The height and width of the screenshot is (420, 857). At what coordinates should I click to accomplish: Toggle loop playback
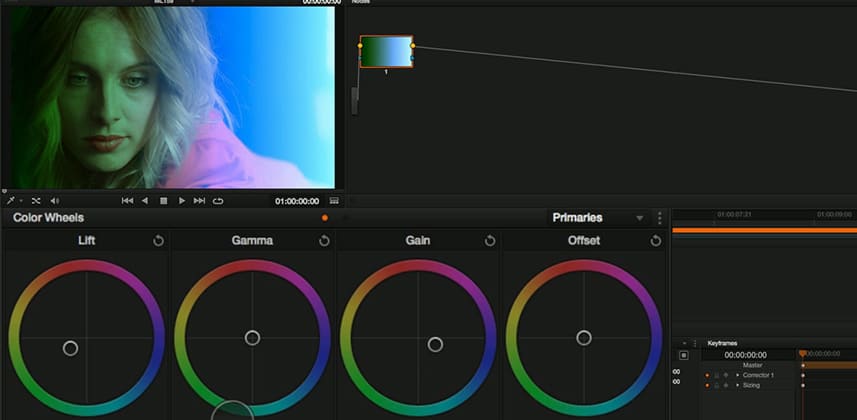[x=218, y=201]
